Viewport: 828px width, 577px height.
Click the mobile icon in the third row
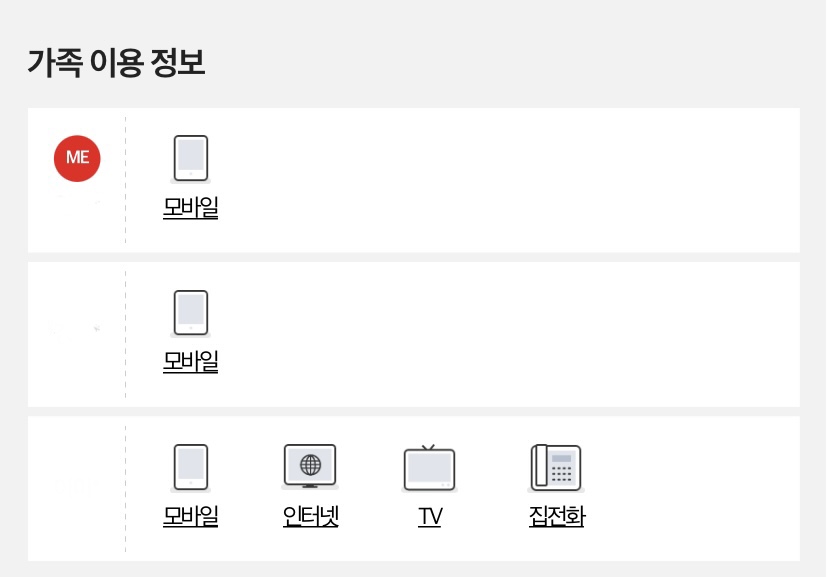click(191, 467)
